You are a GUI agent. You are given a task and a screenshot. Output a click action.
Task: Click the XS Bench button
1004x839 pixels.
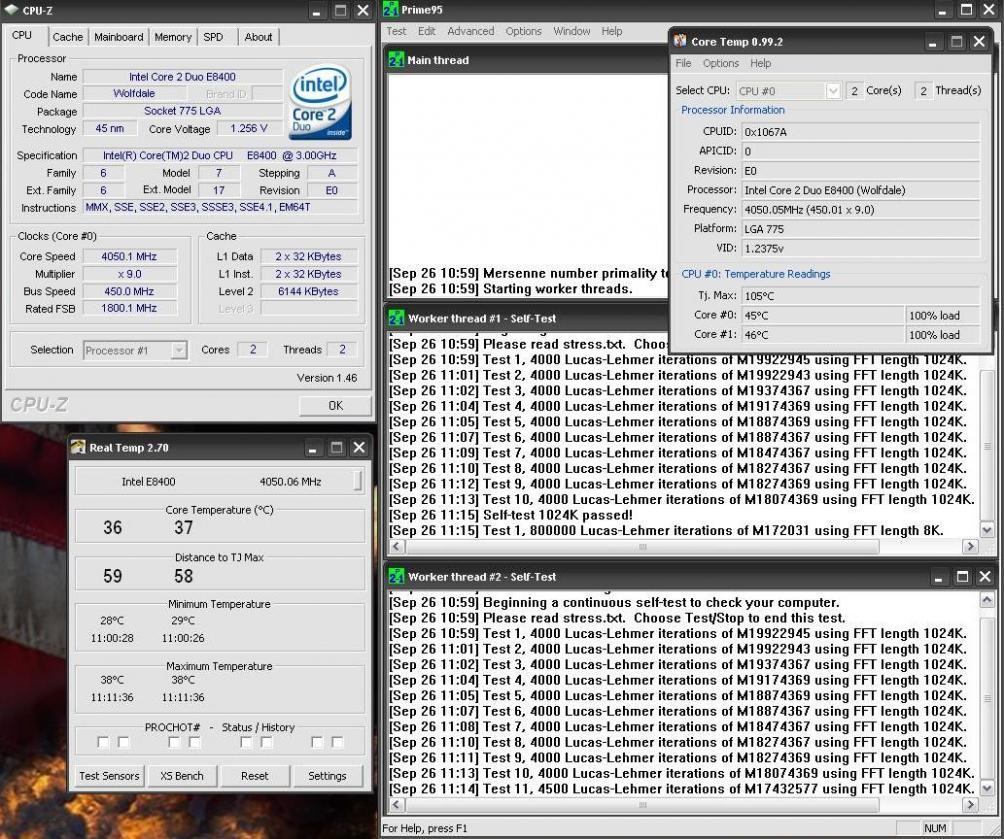pos(181,776)
